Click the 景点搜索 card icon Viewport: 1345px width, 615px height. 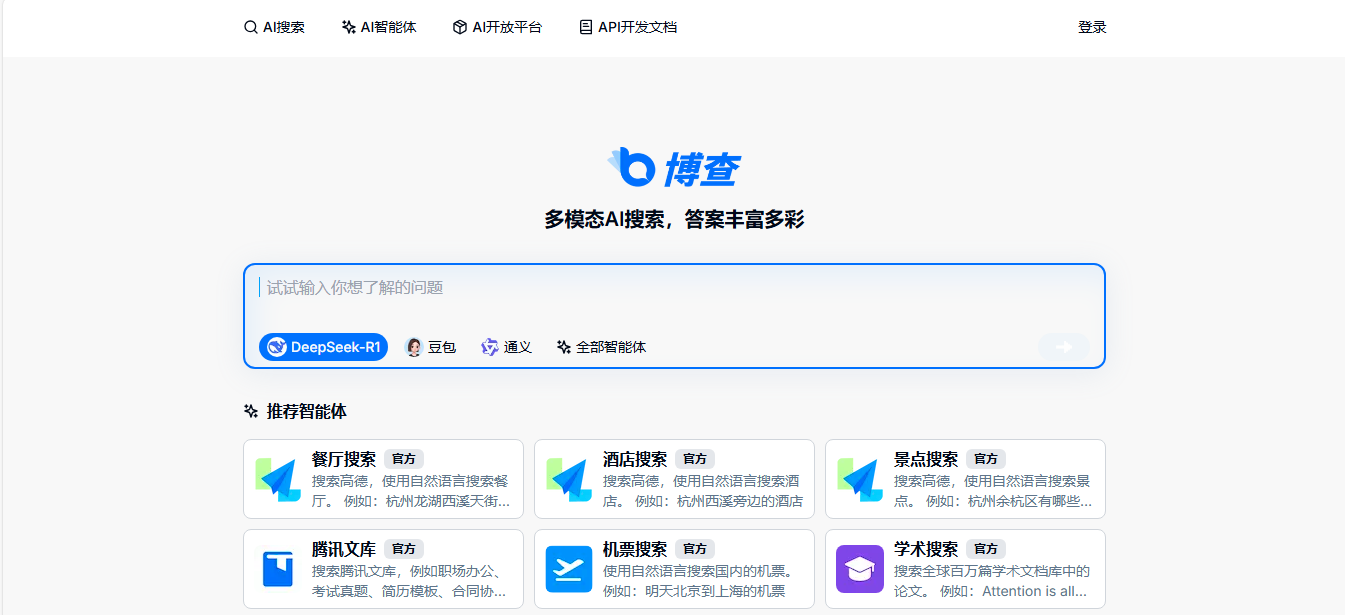pyautogui.click(x=860, y=479)
